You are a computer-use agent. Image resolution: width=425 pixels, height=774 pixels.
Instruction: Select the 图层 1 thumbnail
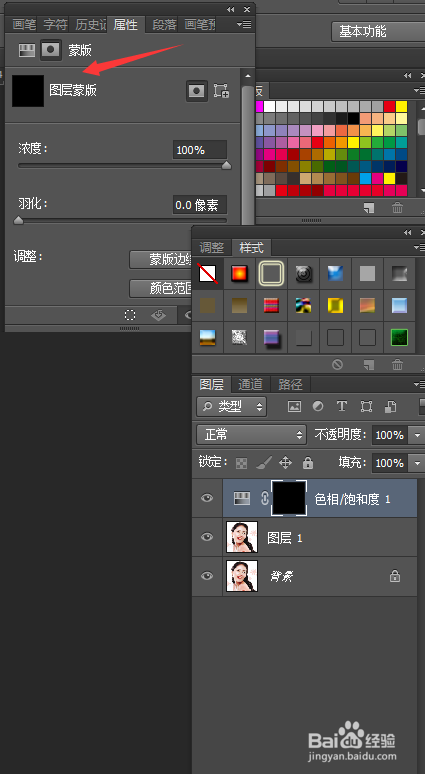click(x=242, y=537)
